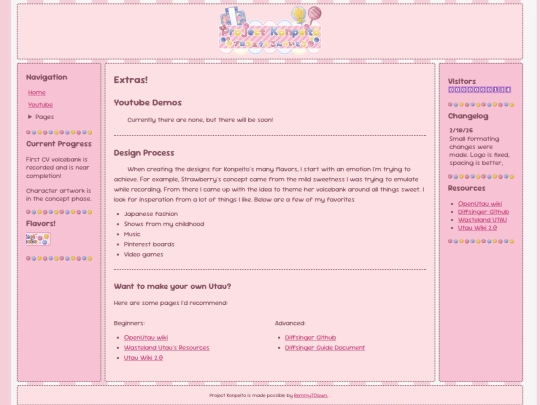This screenshot has height=405, width=540.
Task: Click the 'Extras!' page heading
Action: click(x=131, y=80)
